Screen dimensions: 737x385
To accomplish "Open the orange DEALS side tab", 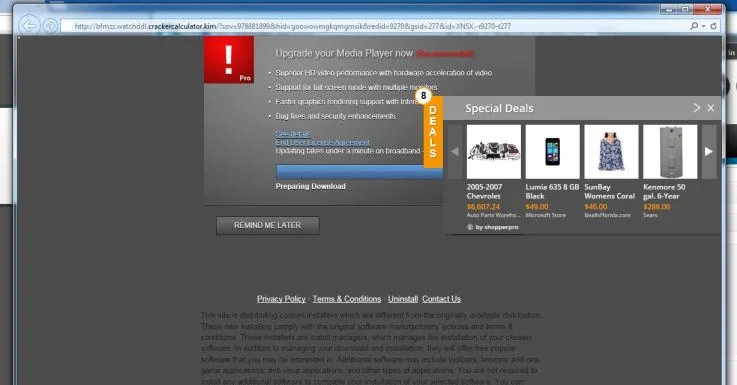I will 433,132.
